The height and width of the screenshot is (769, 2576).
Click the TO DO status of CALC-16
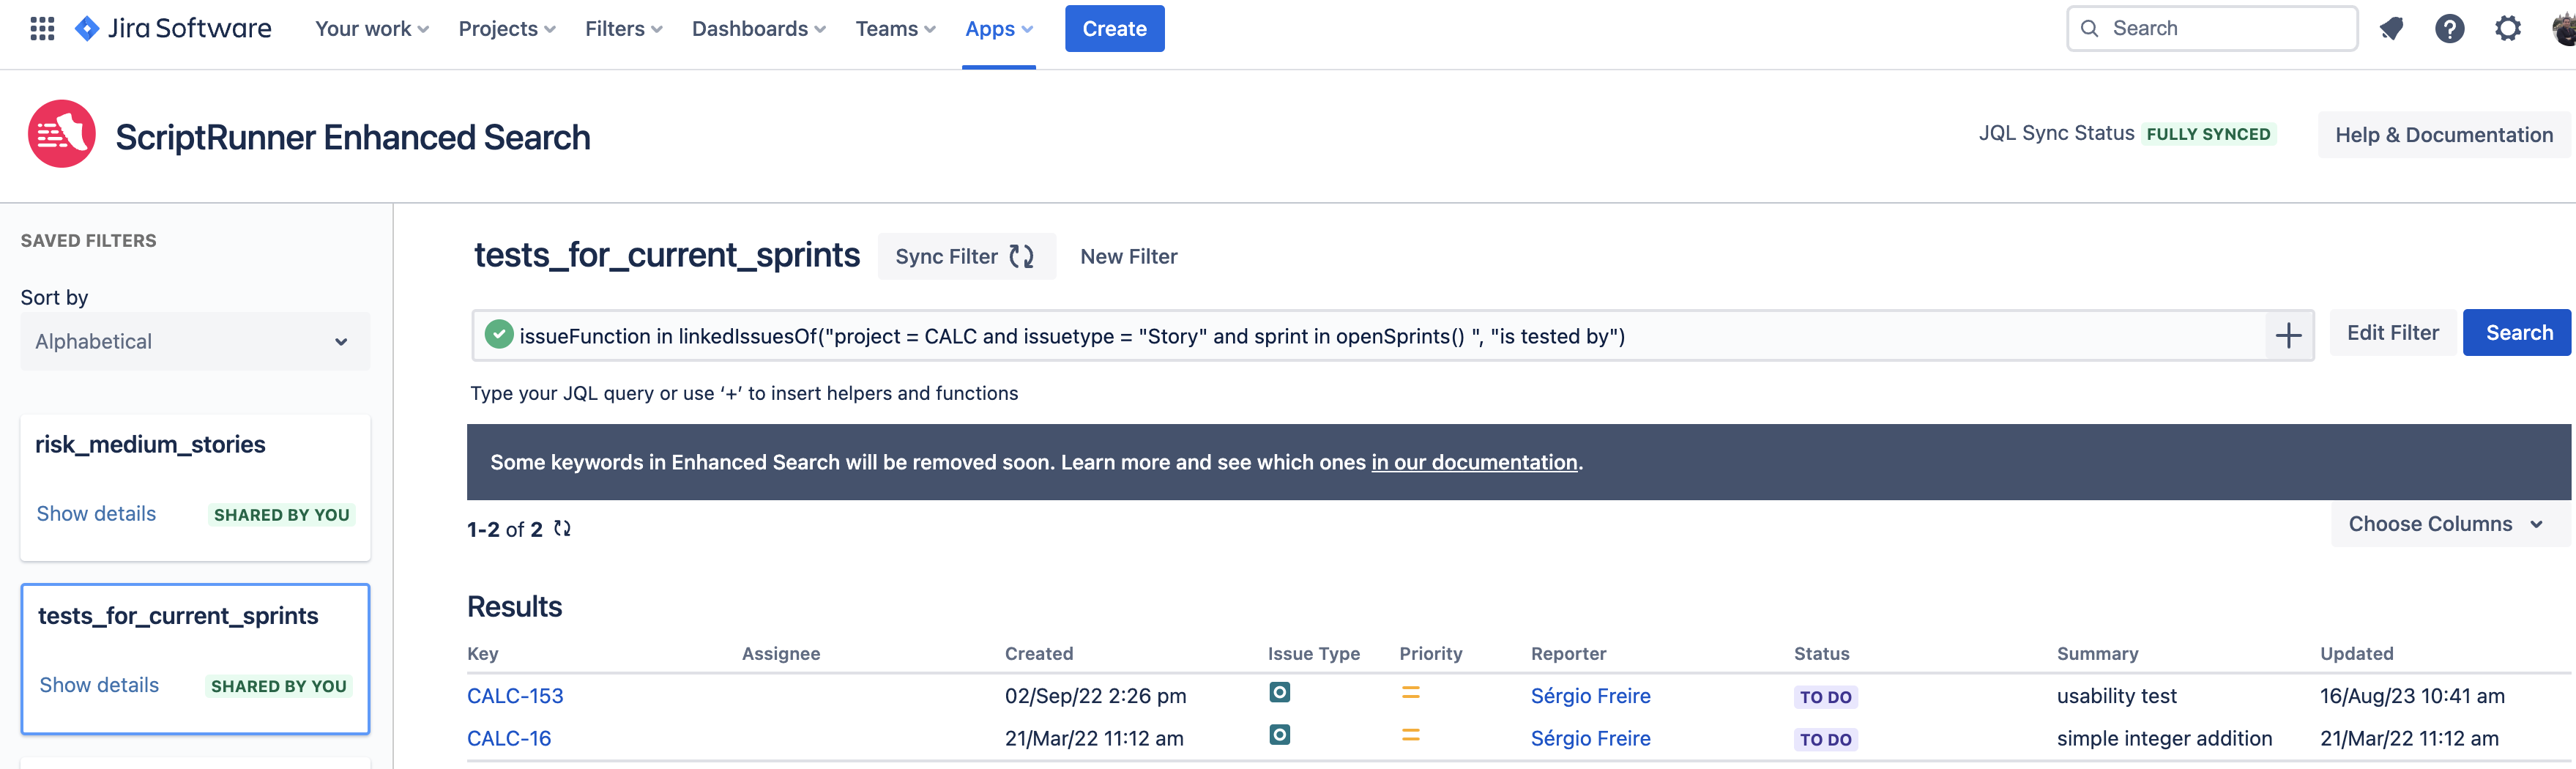pos(1826,740)
